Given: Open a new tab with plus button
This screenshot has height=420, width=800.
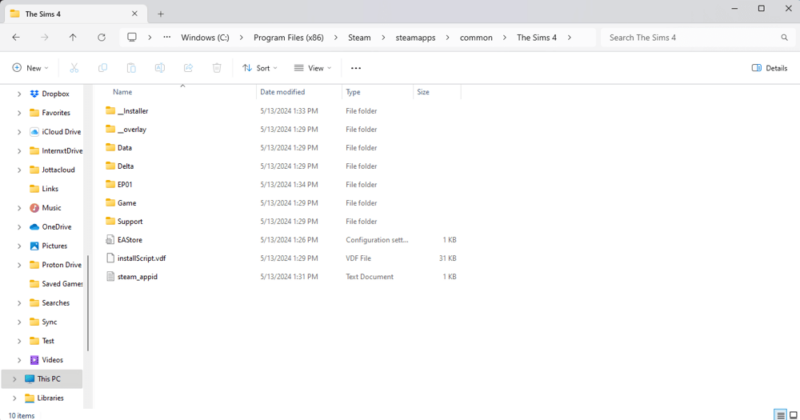Looking at the screenshot, I should click(161, 14).
